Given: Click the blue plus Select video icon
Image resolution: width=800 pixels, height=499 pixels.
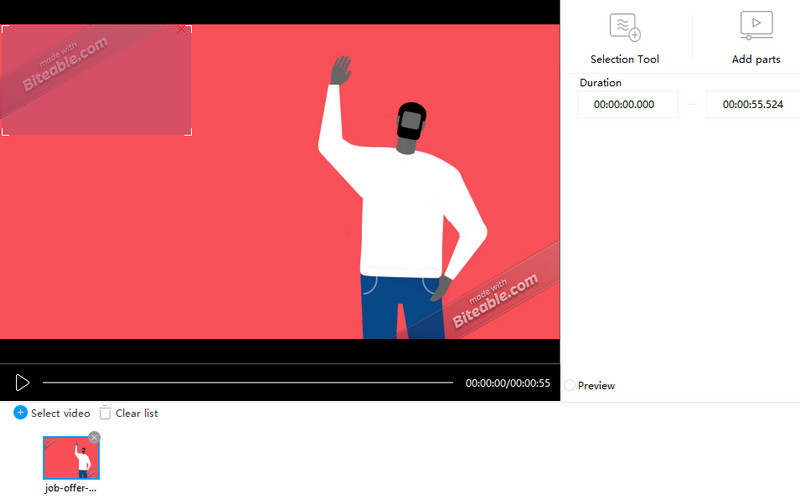Looking at the screenshot, I should point(20,413).
